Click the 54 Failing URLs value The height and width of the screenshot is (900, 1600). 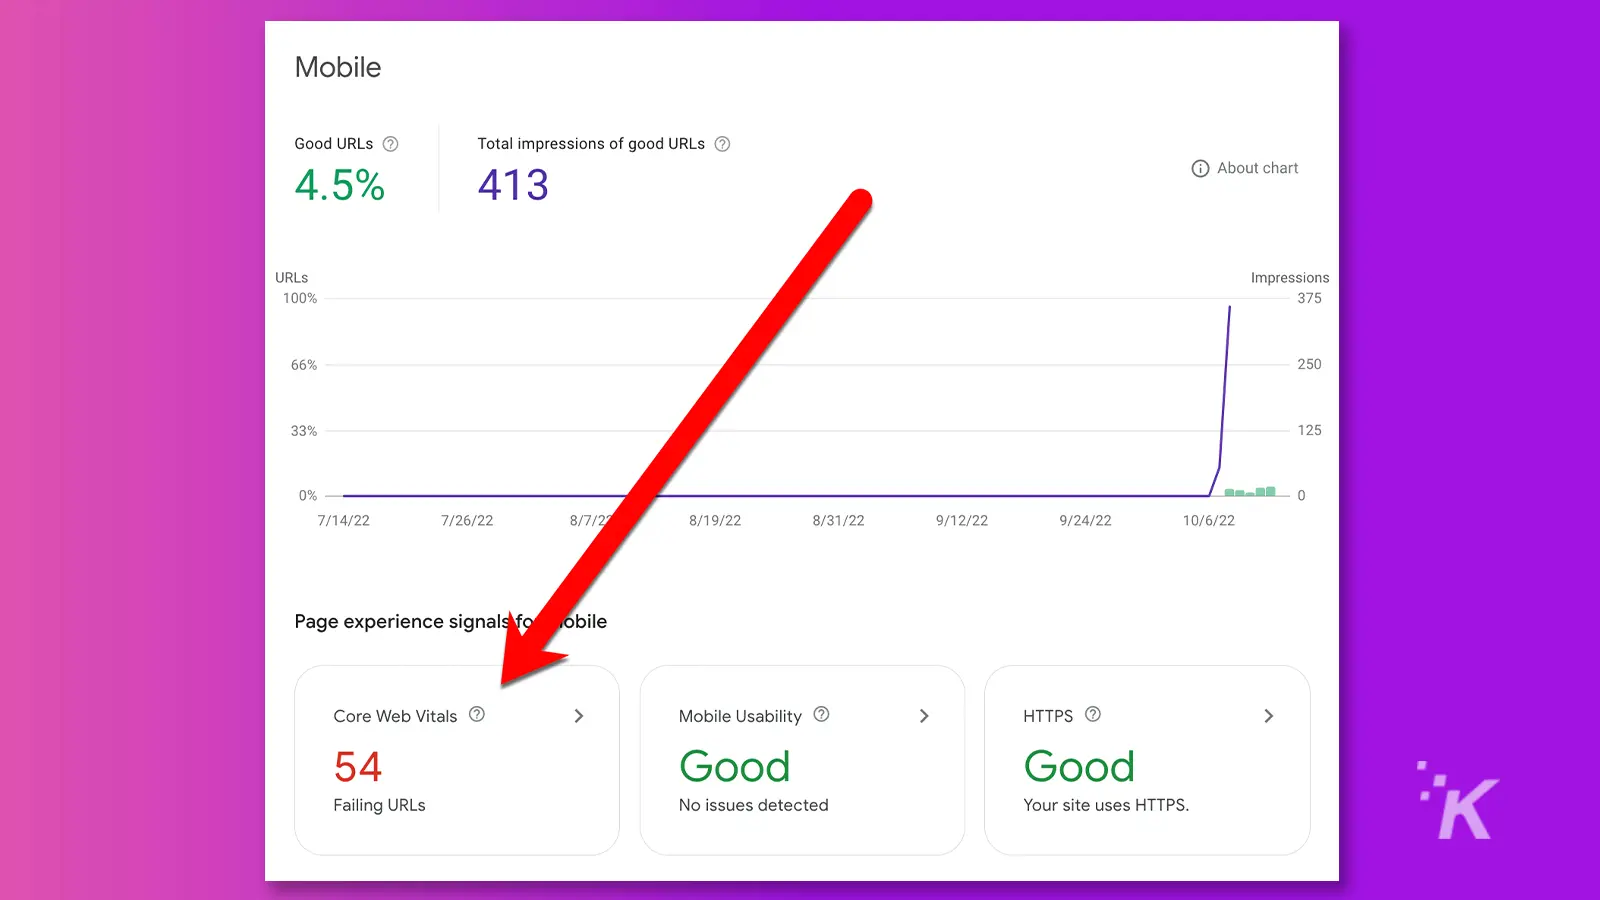[358, 767]
